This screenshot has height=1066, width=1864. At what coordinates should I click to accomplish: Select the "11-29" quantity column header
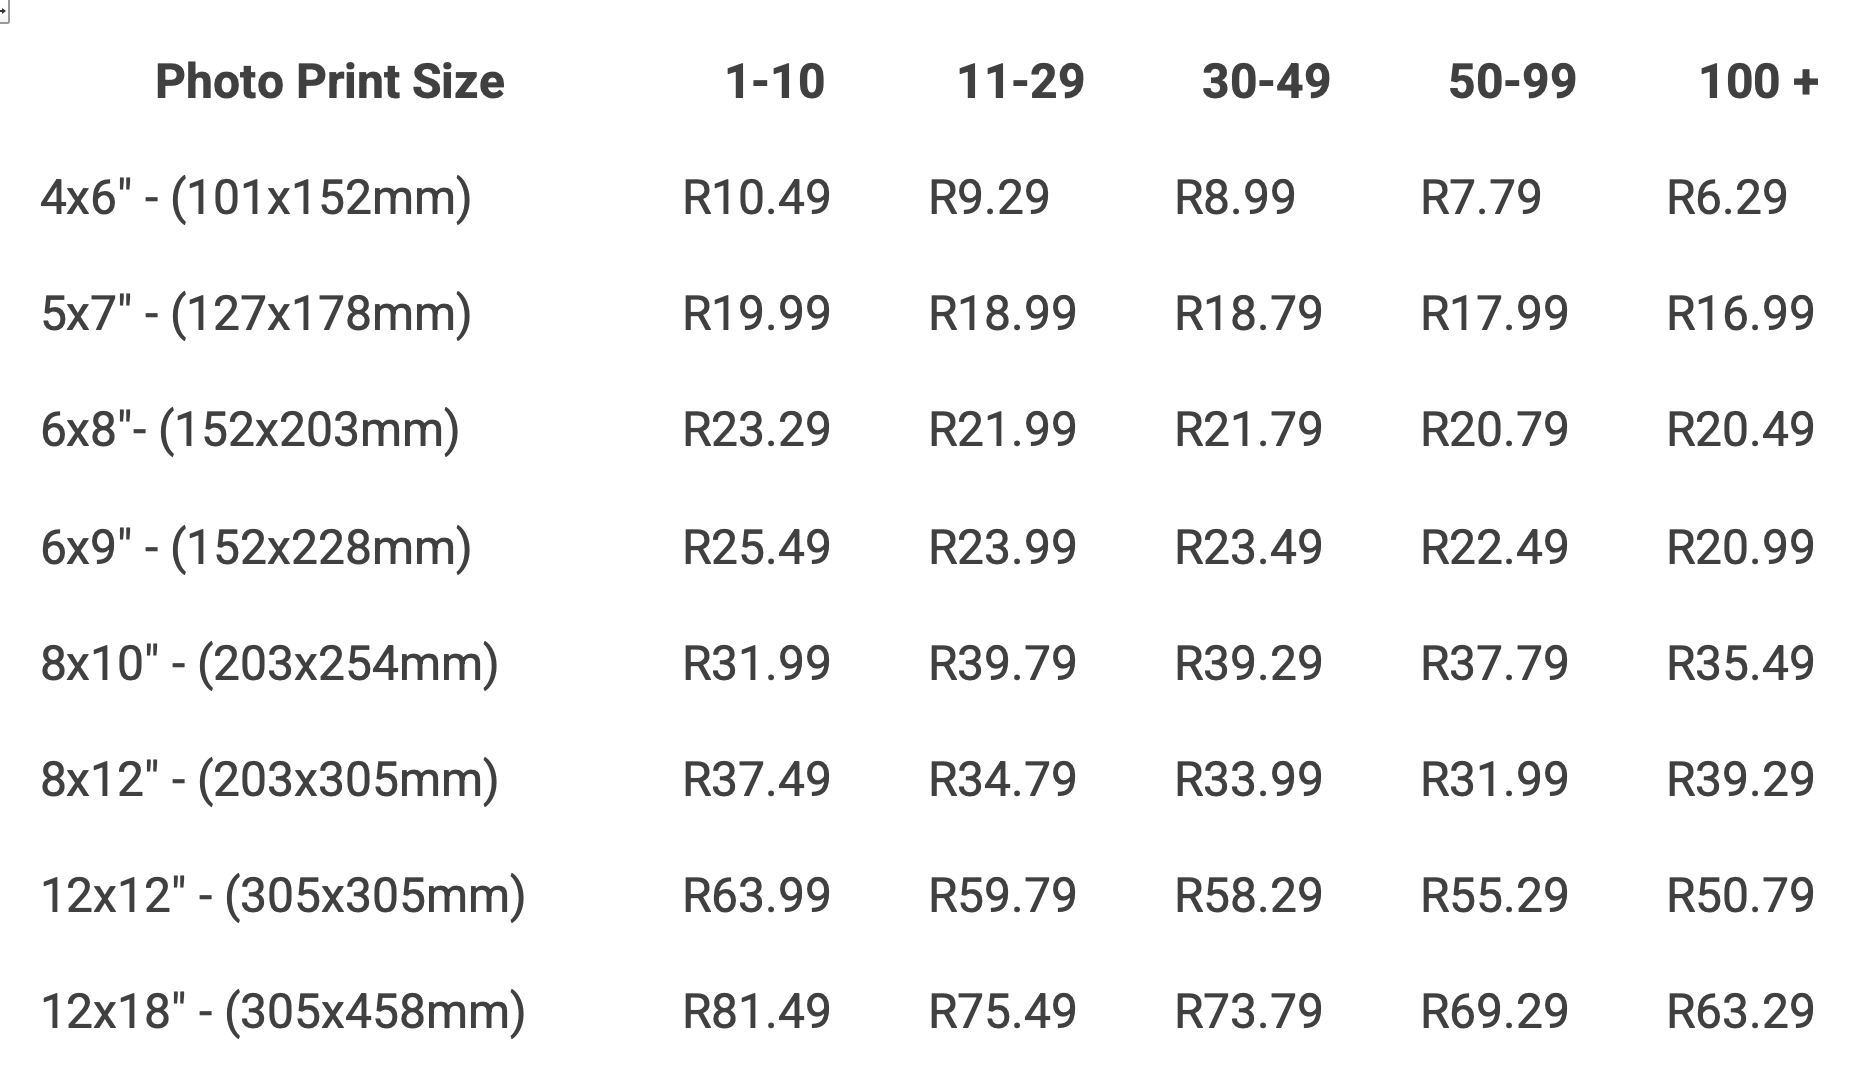[1020, 81]
